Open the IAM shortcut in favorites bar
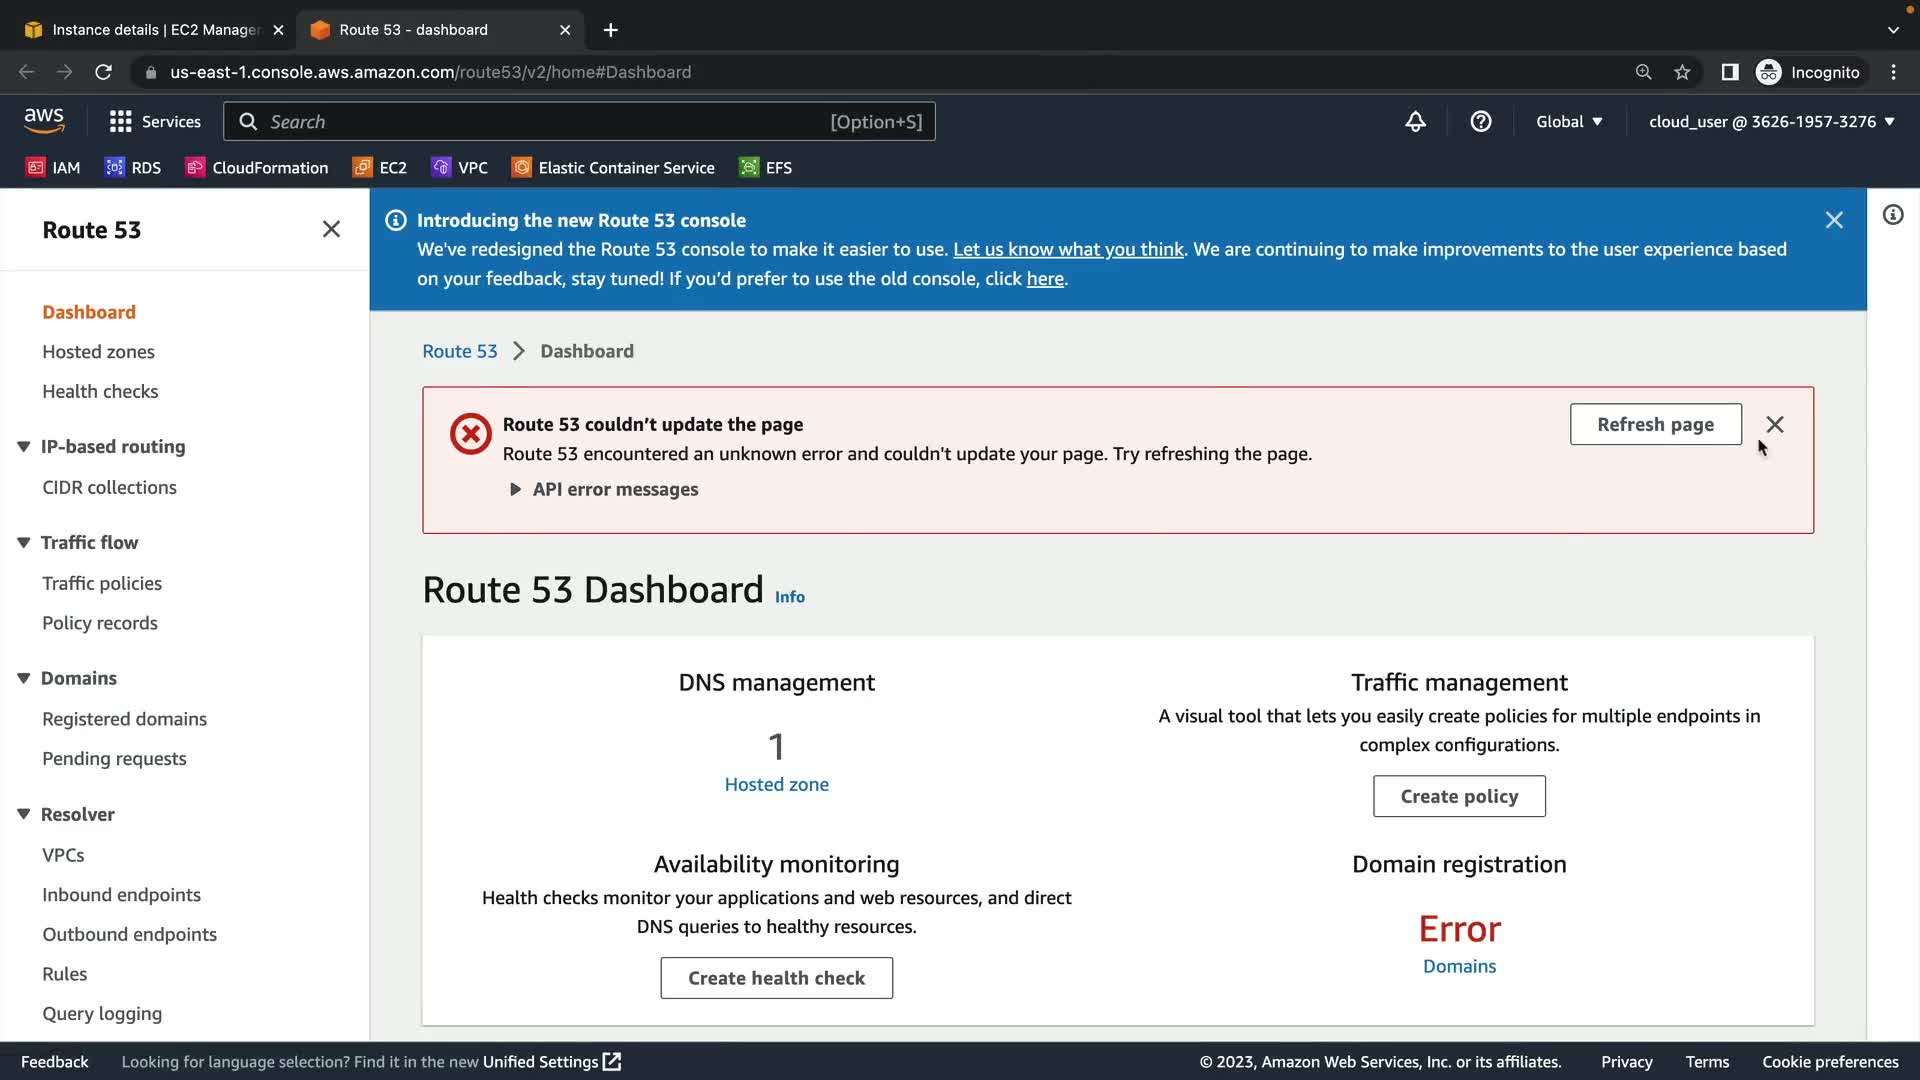The width and height of the screenshot is (1920, 1080). 53,167
